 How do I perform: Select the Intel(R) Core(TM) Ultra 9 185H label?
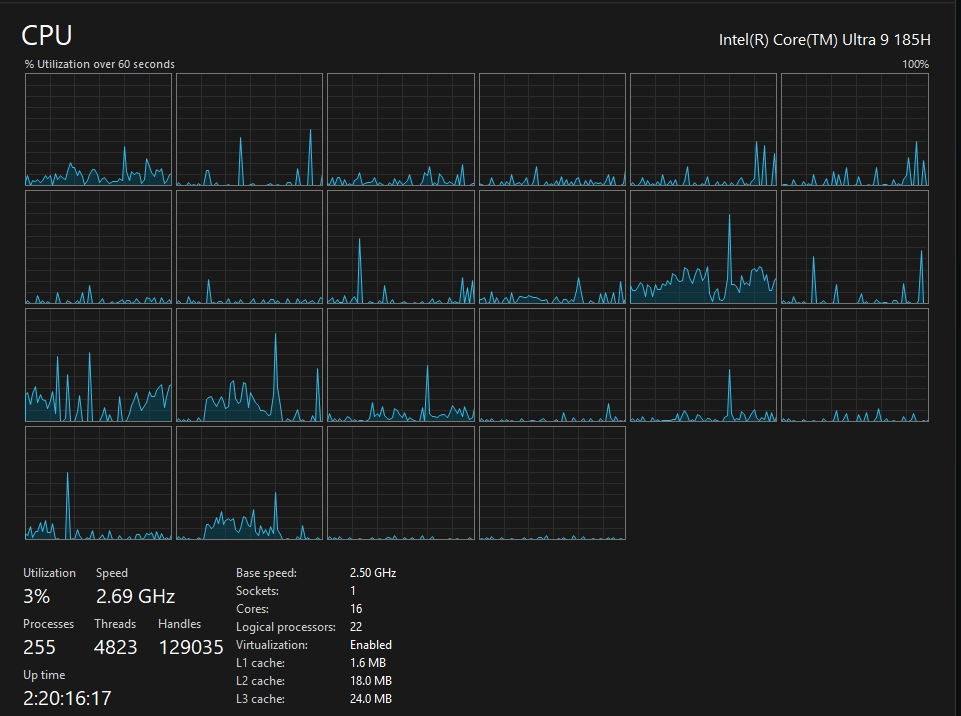(824, 40)
